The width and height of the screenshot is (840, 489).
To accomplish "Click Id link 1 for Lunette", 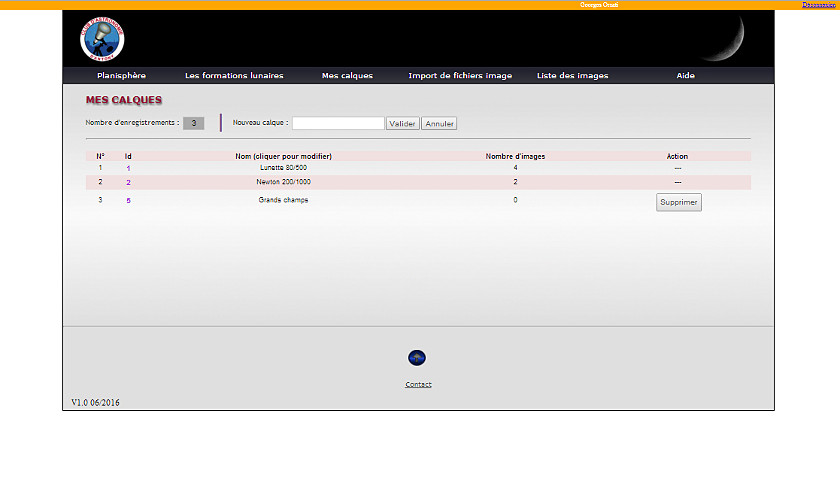I will pos(128,168).
